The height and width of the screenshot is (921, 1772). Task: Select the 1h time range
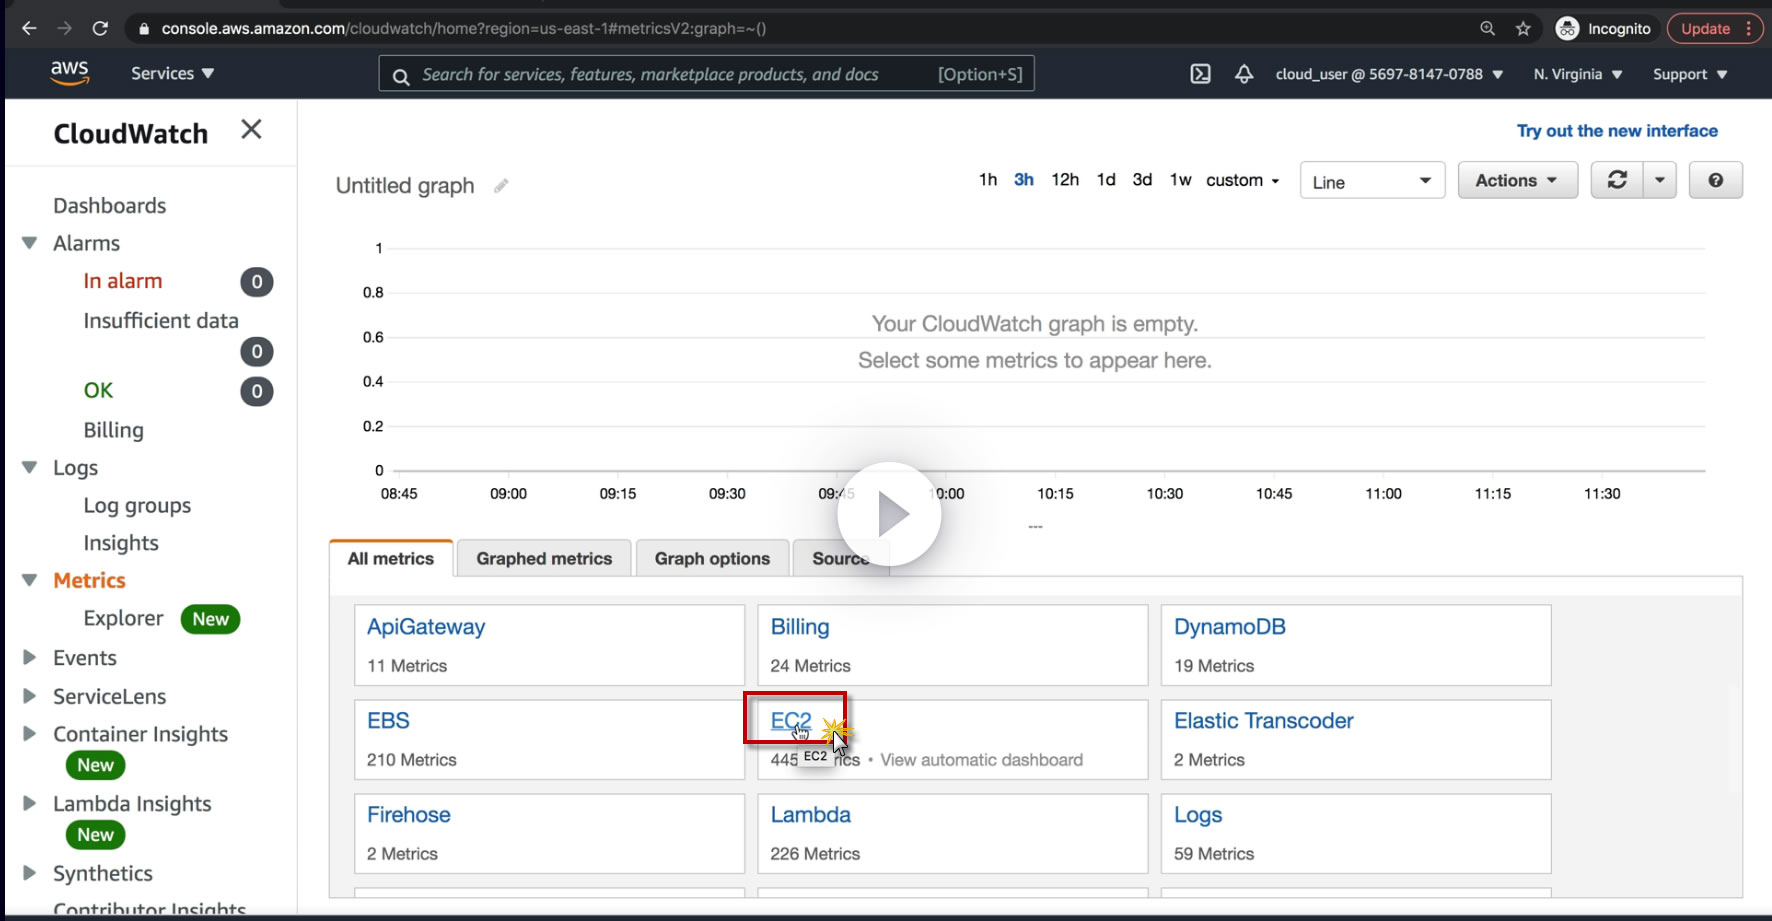988,180
